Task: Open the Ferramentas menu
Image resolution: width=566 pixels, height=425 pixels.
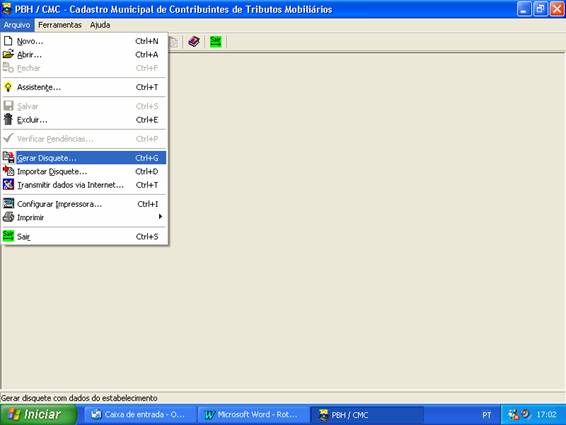Action: 60,25
